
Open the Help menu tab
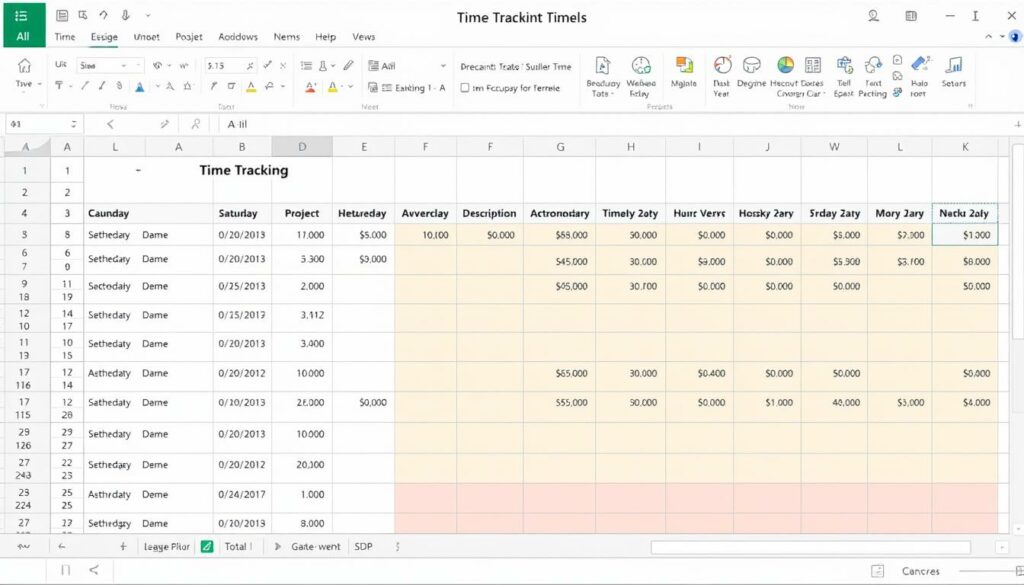pyautogui.click(x=325, y=37)
